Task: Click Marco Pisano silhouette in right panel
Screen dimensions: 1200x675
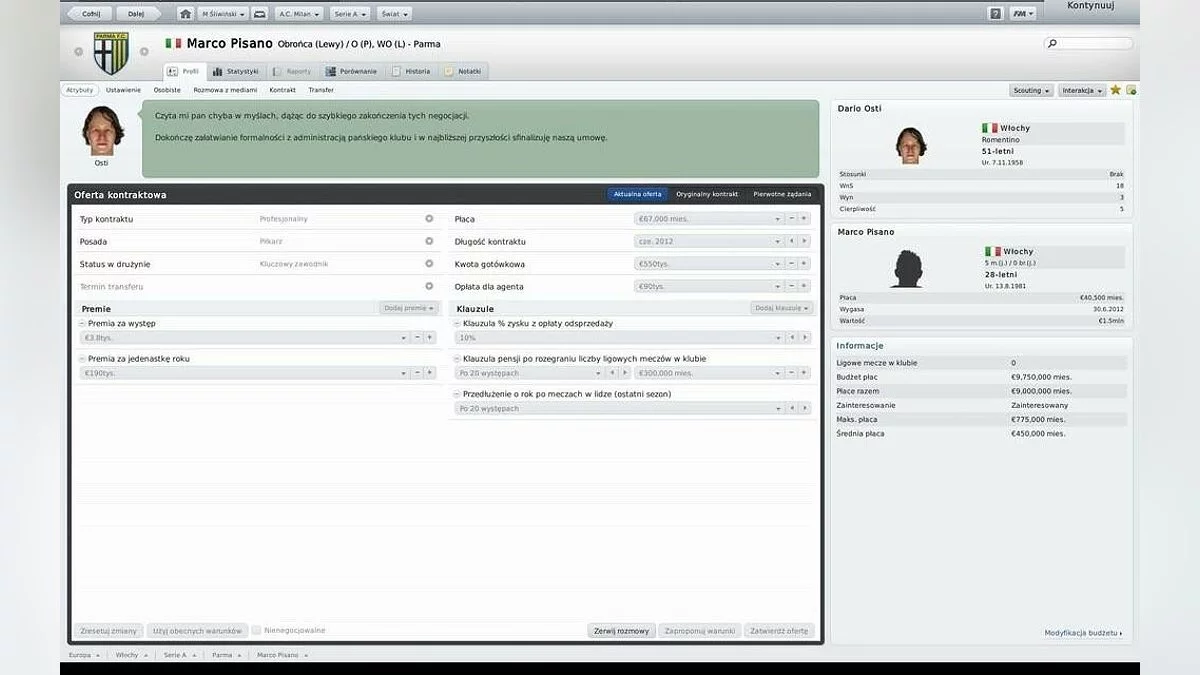Action: 907,268
